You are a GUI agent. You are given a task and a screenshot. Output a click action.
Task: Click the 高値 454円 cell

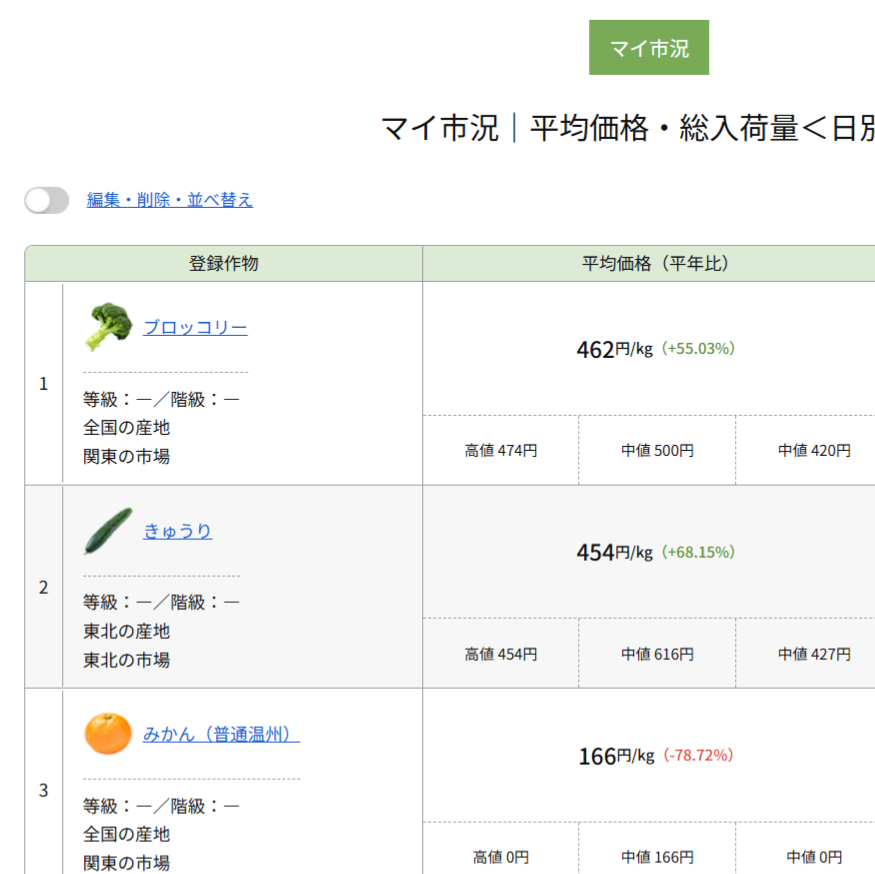click(501, 654)
